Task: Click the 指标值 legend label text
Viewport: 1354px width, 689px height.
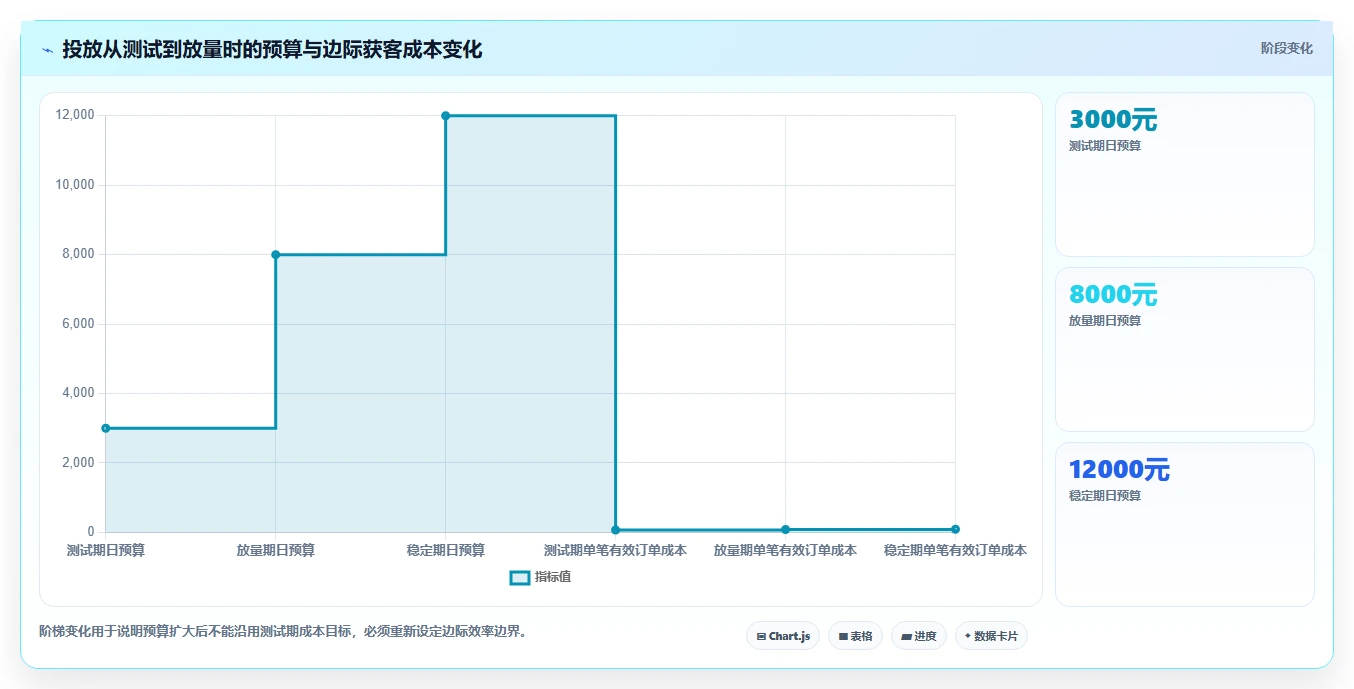Action: click(x=553, y=577)
